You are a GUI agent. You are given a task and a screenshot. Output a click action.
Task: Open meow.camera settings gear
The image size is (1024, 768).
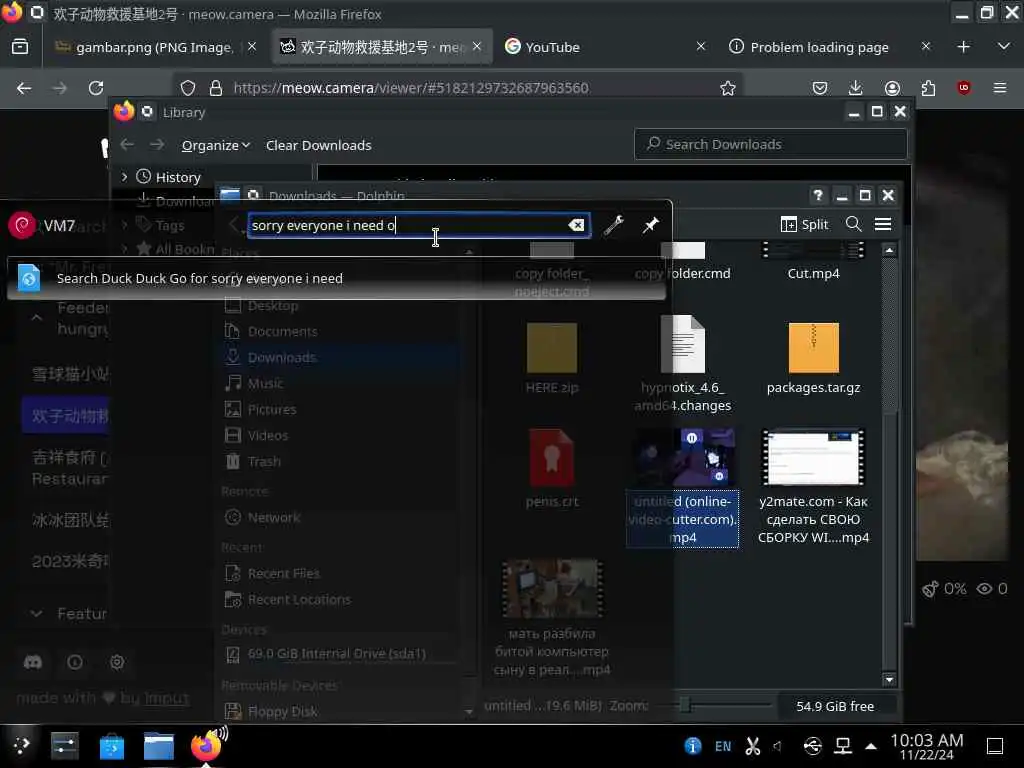[117, 662]
